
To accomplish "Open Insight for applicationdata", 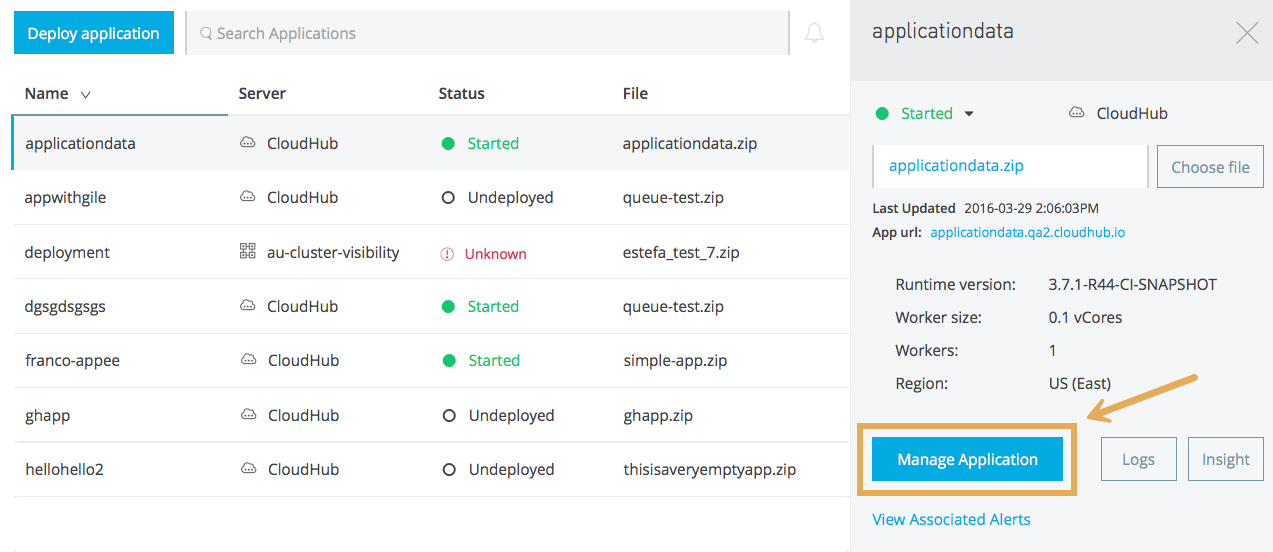I will tap(1225, 459).
